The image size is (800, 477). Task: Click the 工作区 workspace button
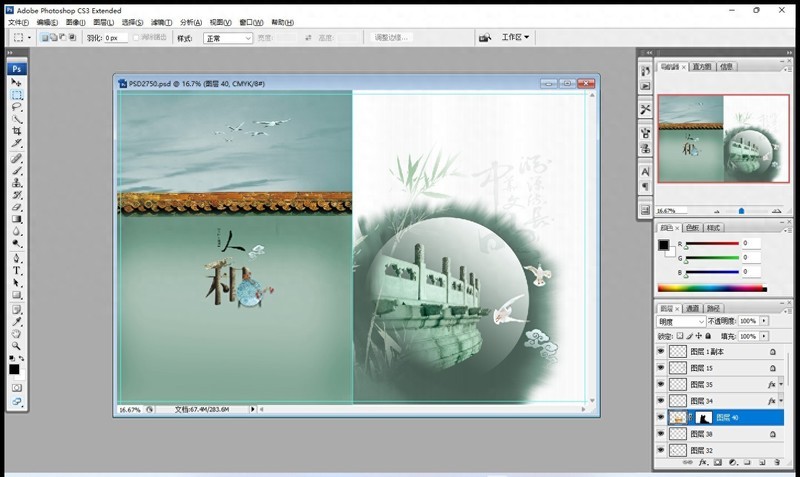[517, 37]
